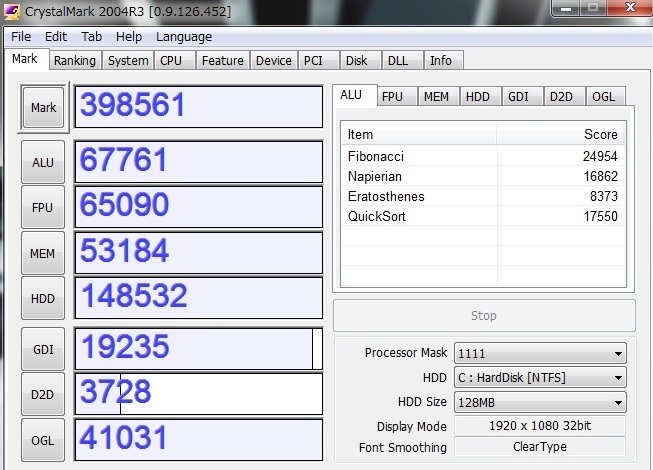The width and height of the screenshot is (653, 470).
Task: Expand the Processor Mask dropdown
Action: click(x=540, y=353)
